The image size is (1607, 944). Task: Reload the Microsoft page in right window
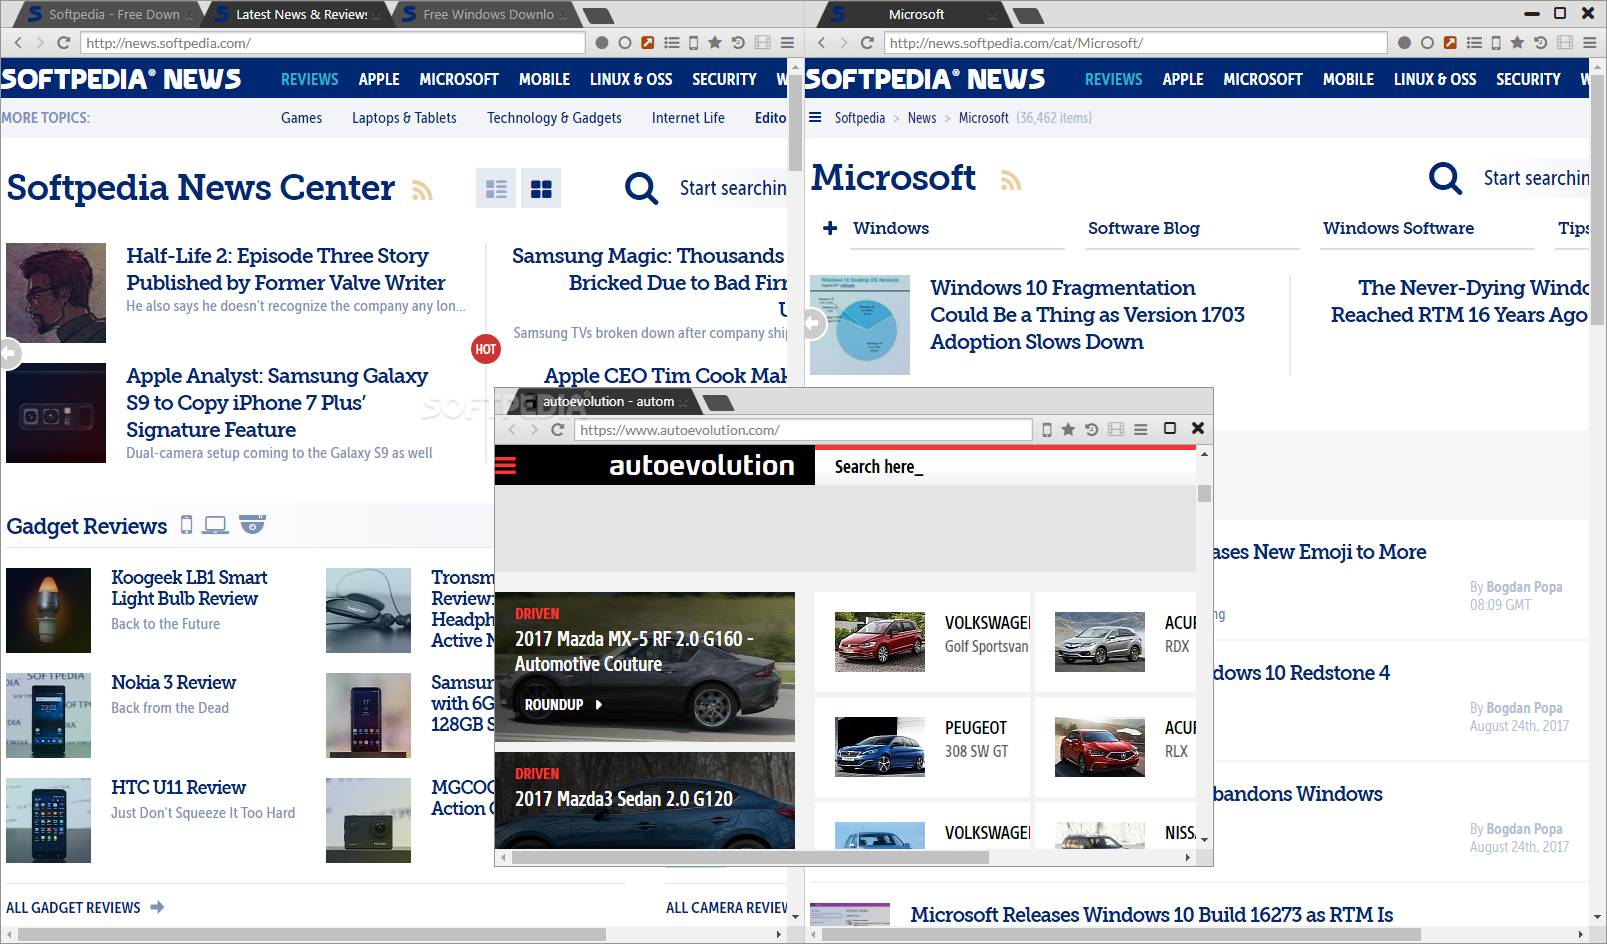click(867, 43)
